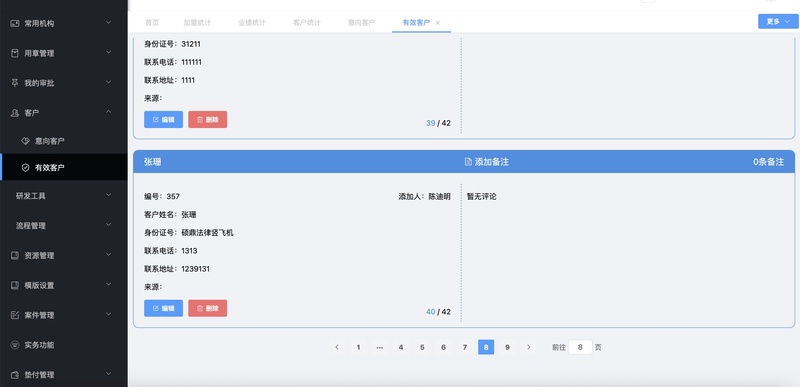Screen dimensions: 800x387
Task: Click the 资源管理 sidebar icon
Action: click(15, 255)
